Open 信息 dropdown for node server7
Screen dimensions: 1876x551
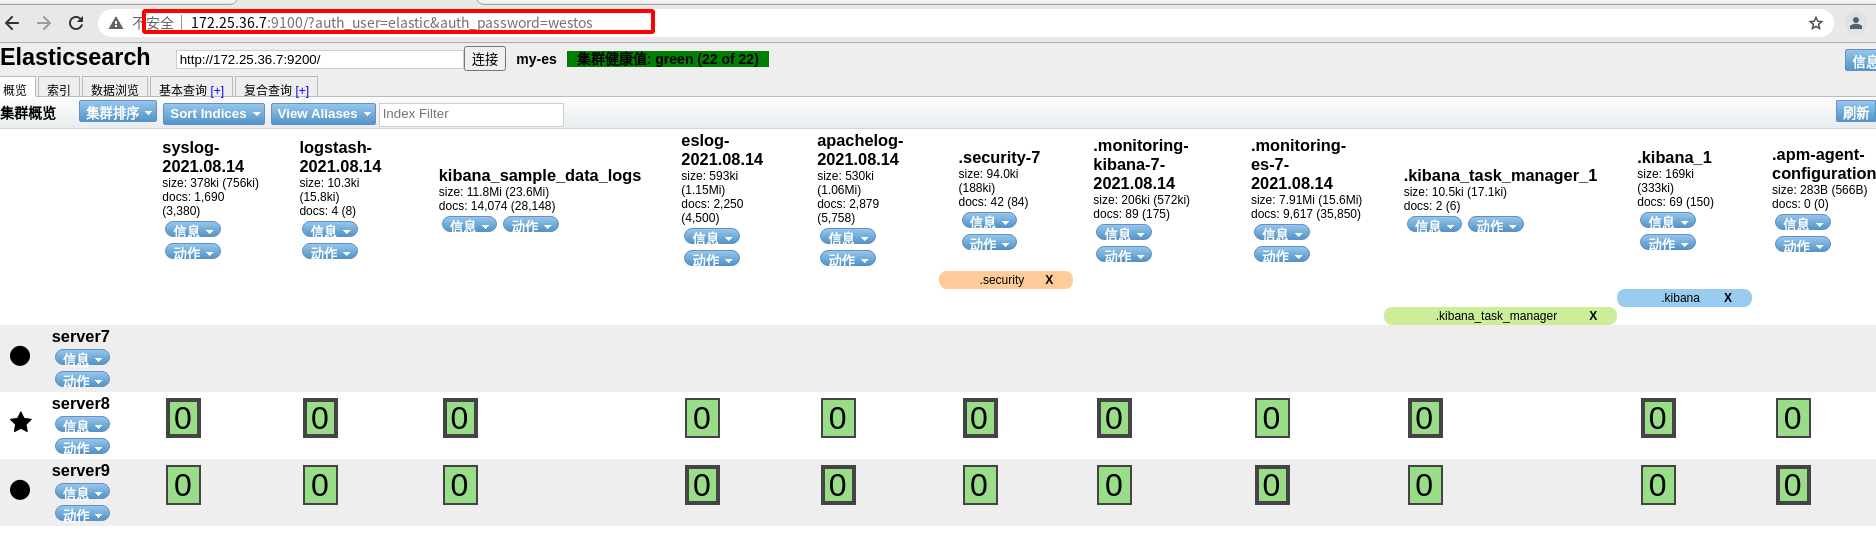82,358
